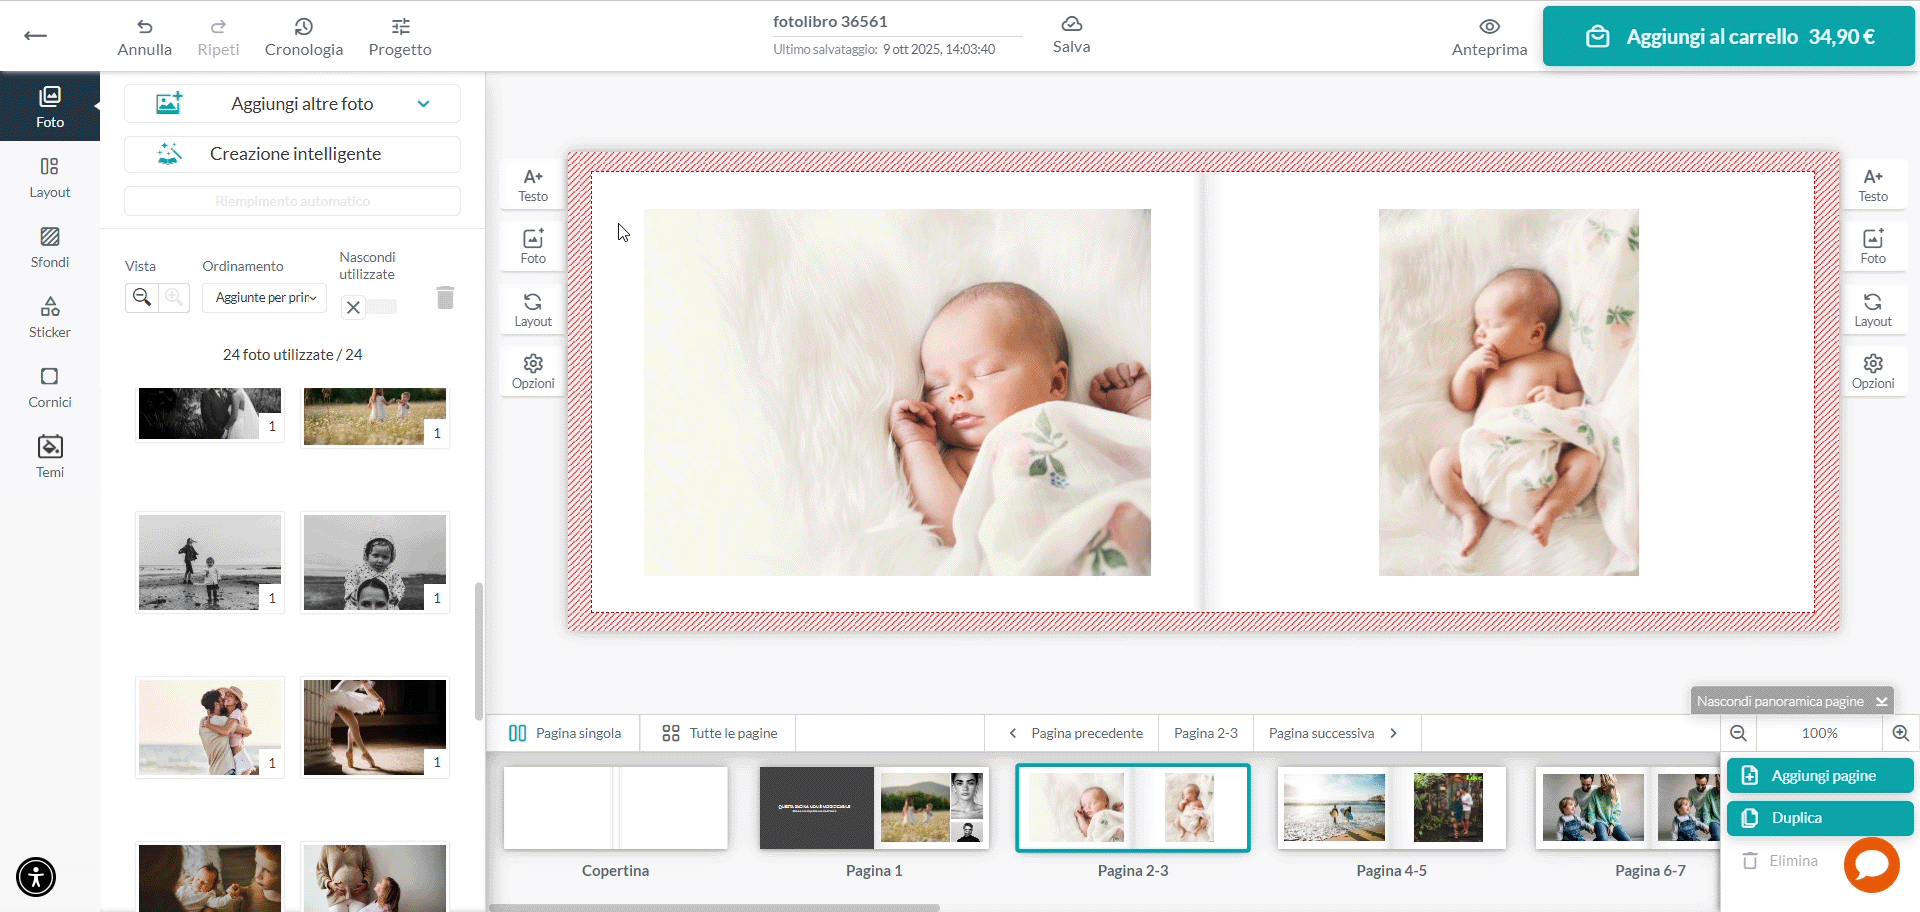This screenshot has height=912, width=1920.
Task: Open the Ordinamento sort dropdown
Action: (265, 298)
